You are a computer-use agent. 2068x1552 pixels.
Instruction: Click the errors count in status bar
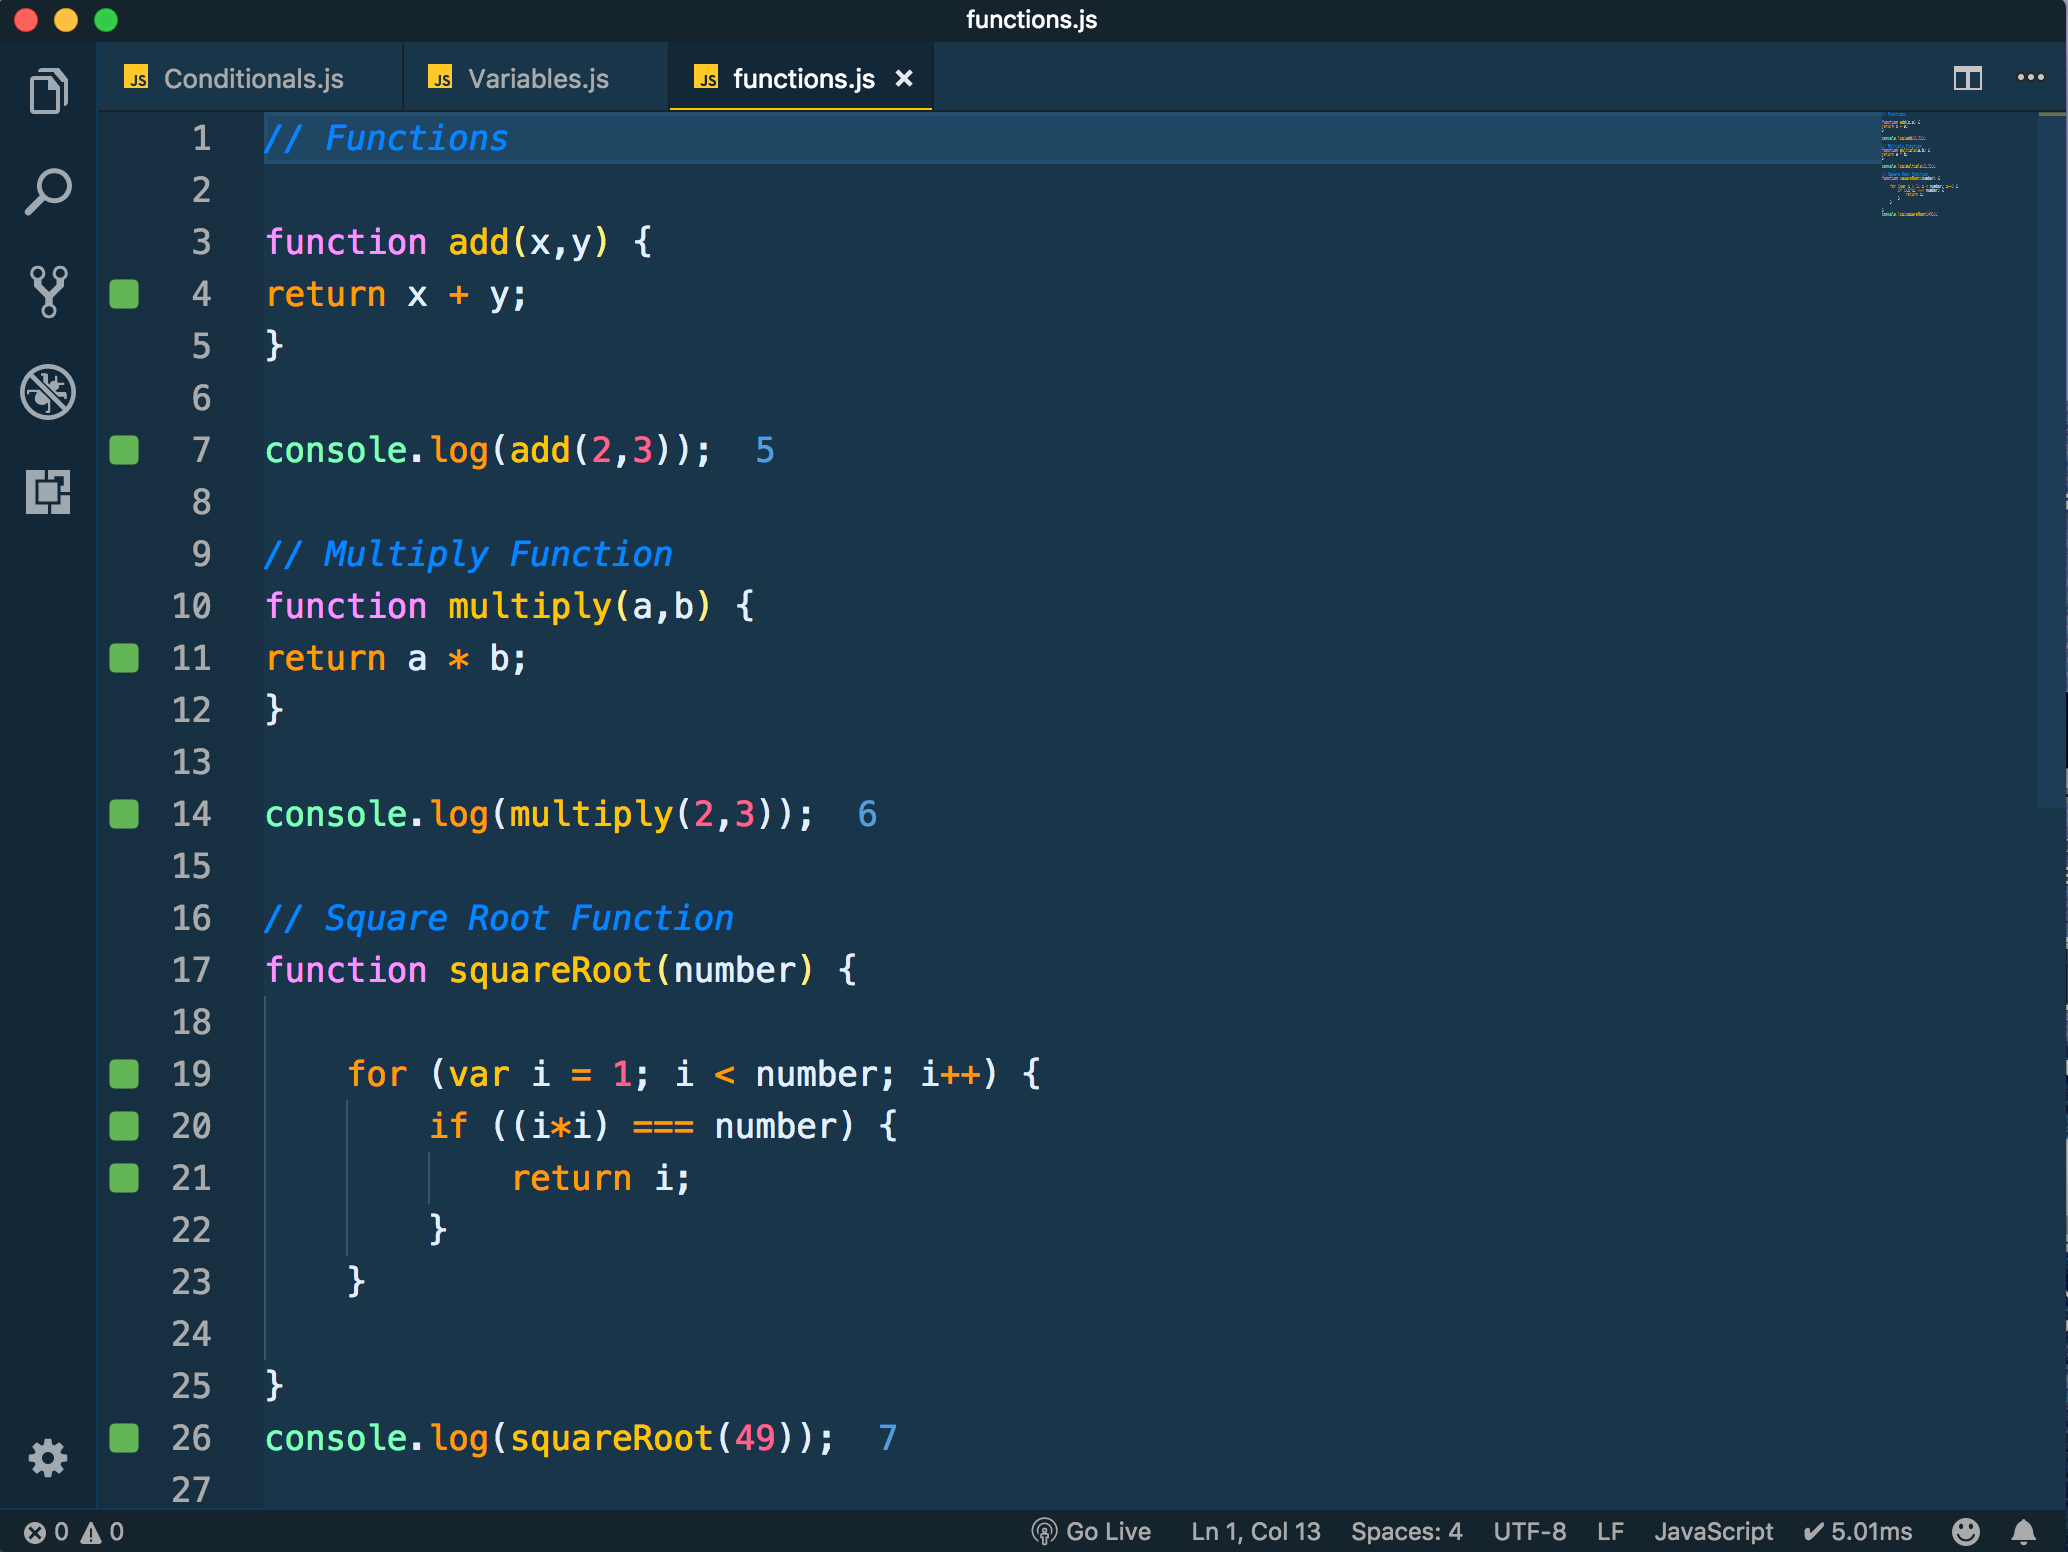click(x=47, y=1532)
